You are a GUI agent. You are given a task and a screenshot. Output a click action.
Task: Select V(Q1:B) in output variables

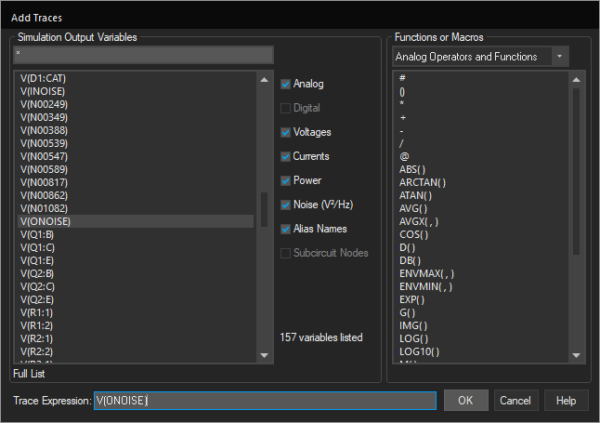pyautogui.click(x=38, y=234)
